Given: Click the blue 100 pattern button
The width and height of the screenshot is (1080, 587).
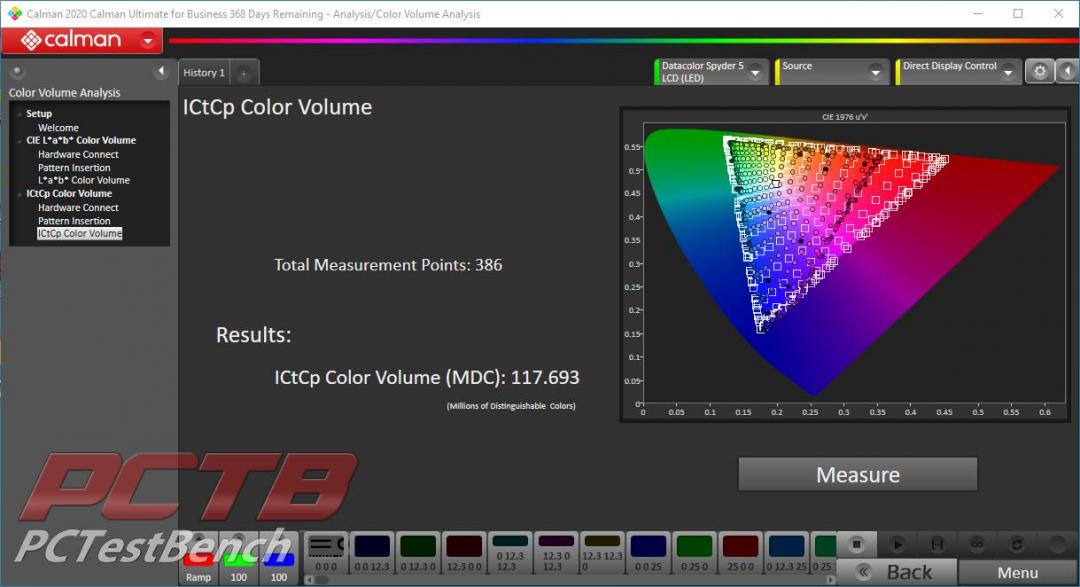Looking at the screenshot, I should 279,559.
